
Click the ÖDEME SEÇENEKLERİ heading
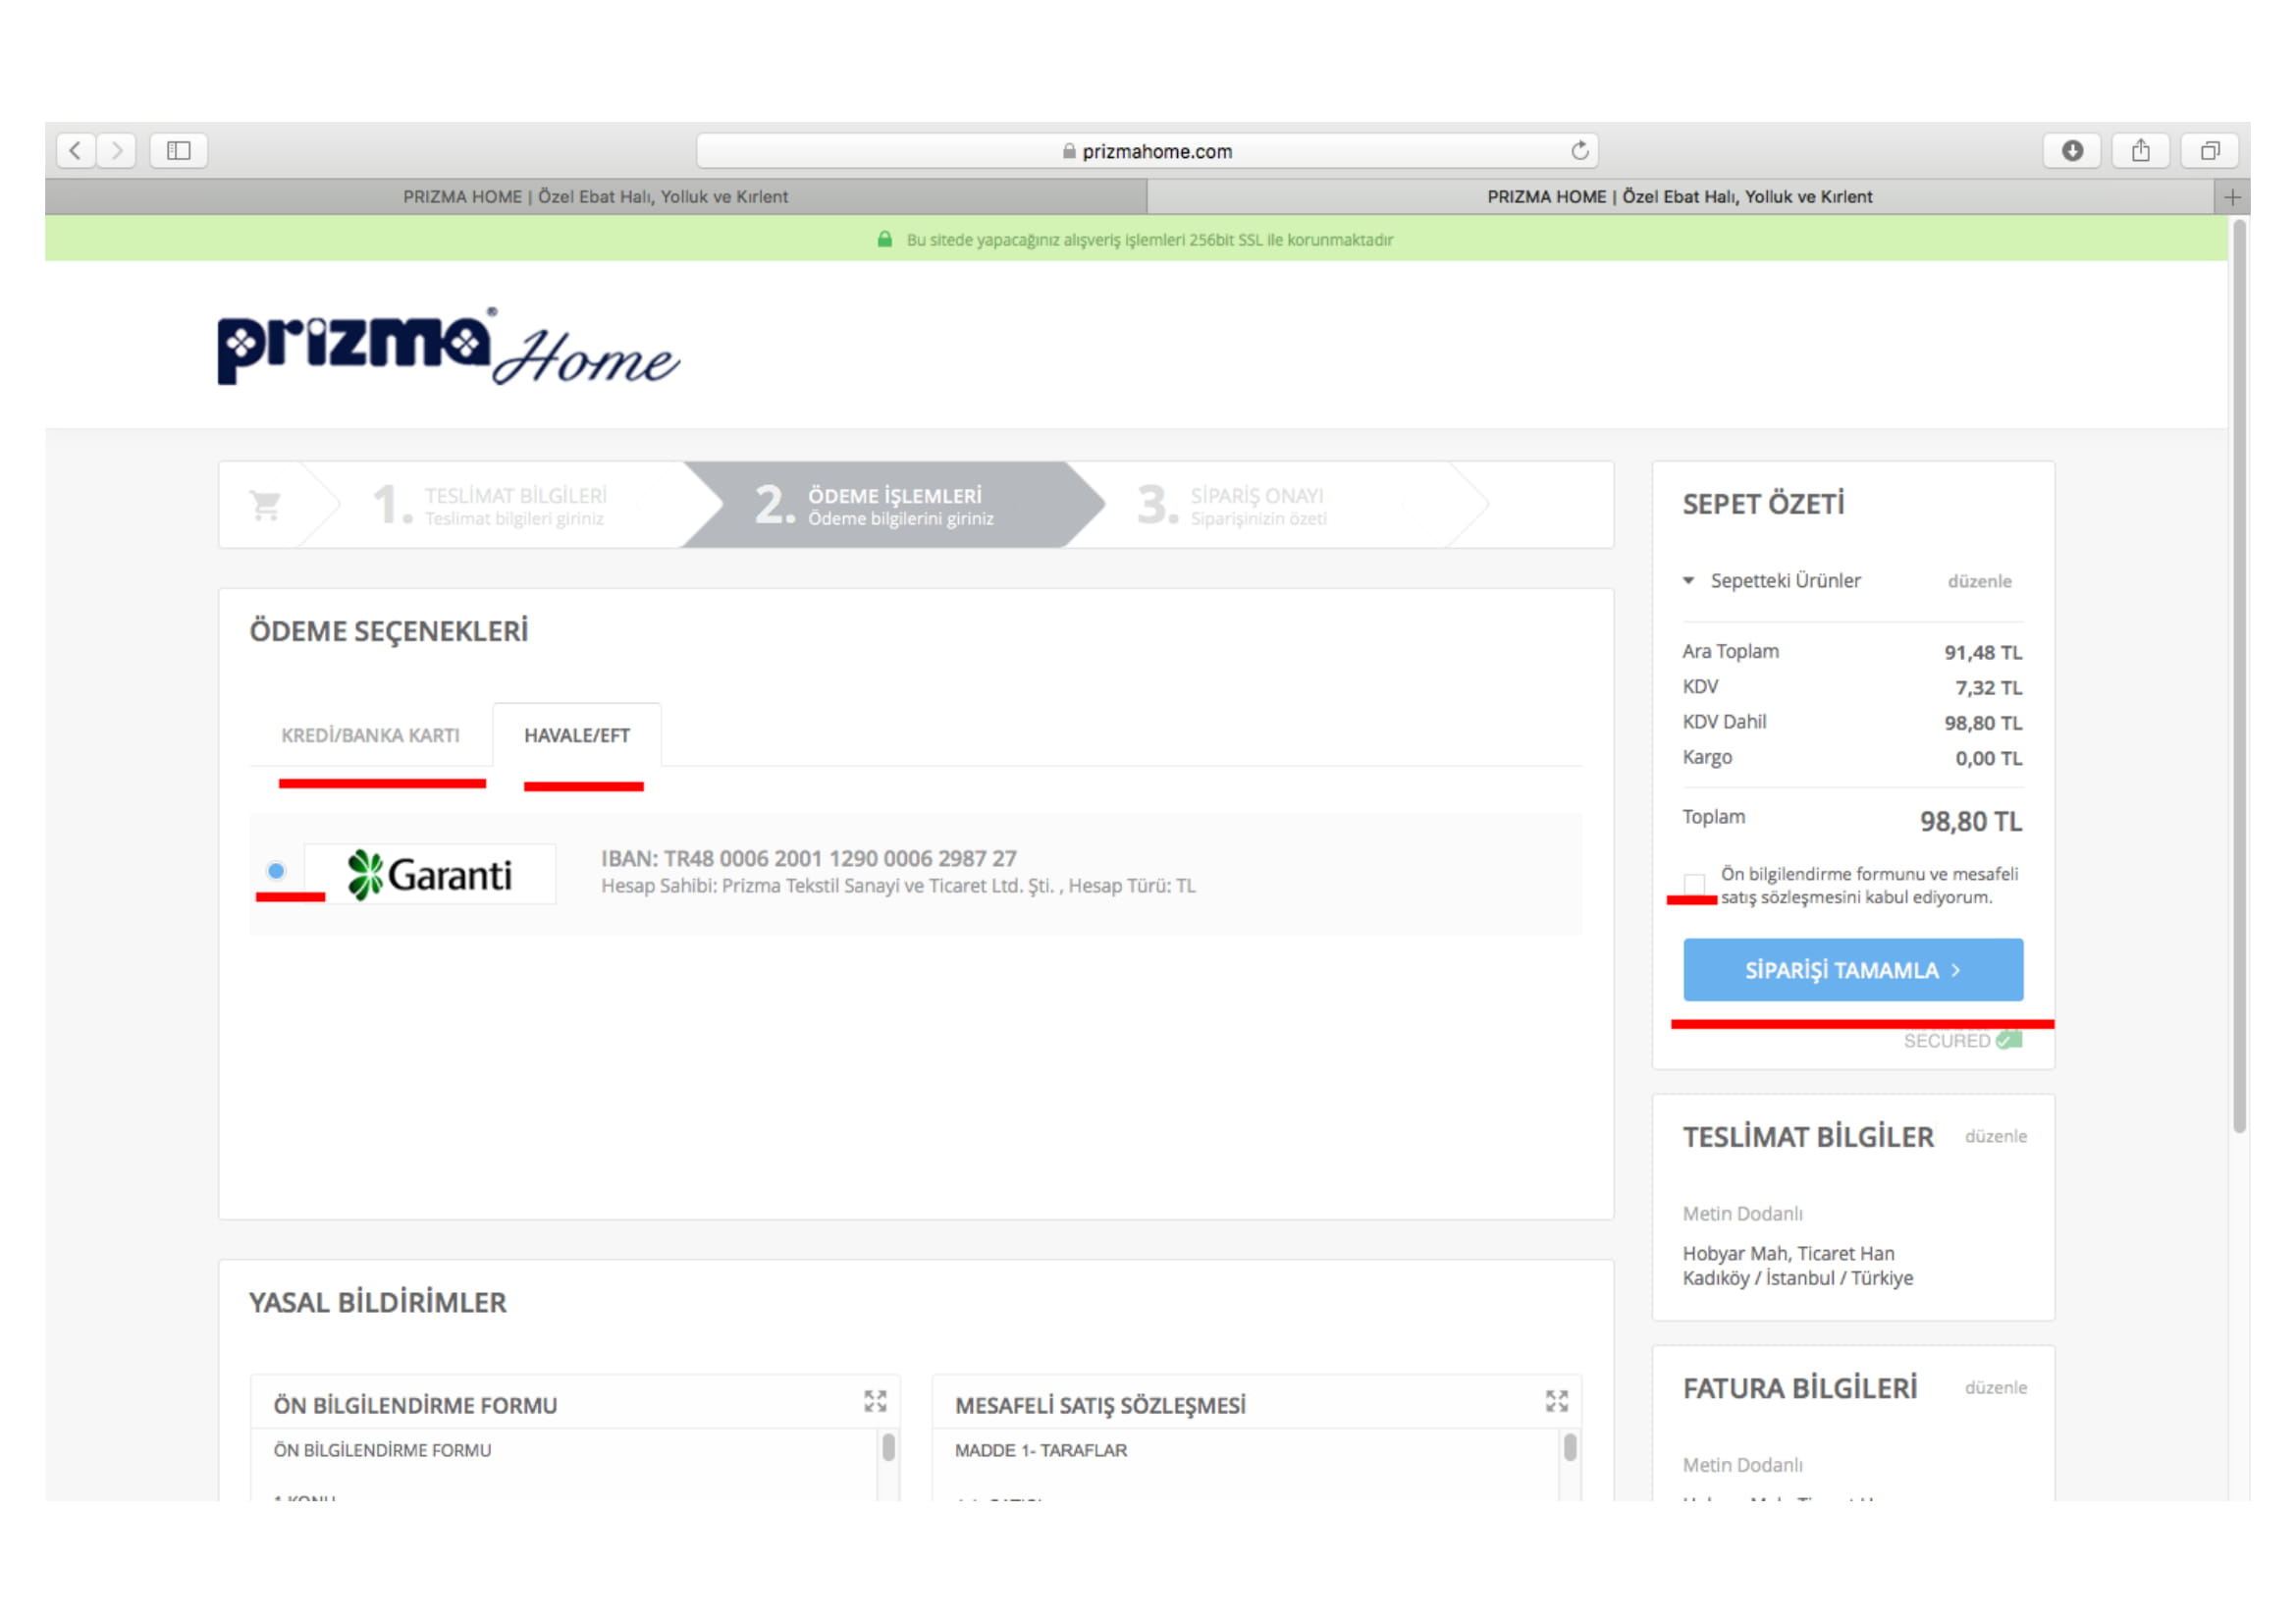coord(389,632)
